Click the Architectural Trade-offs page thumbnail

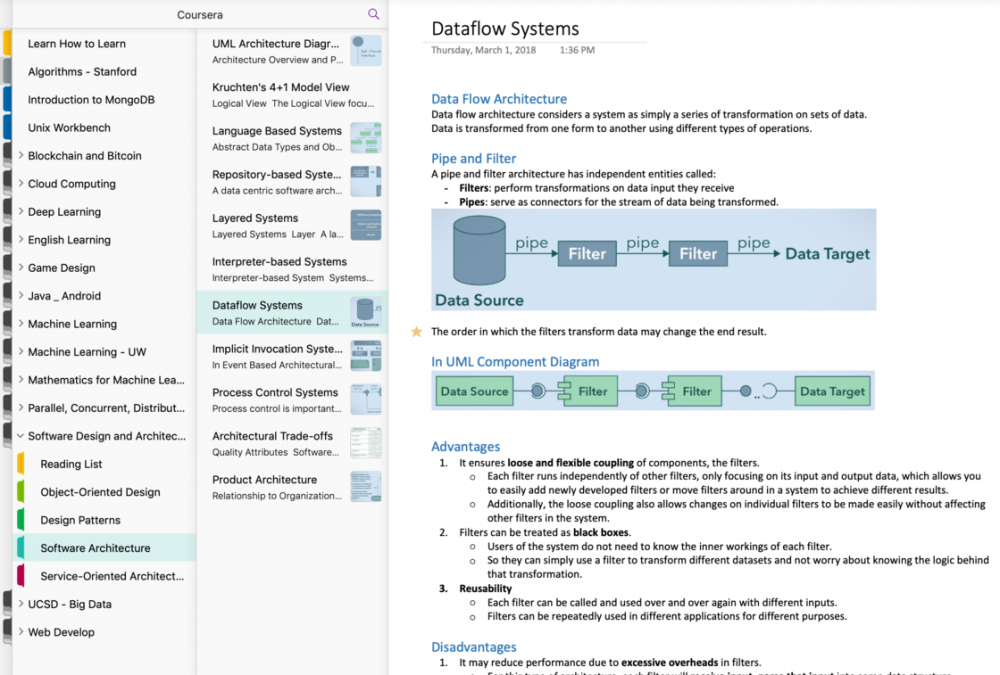coord(366,443)
